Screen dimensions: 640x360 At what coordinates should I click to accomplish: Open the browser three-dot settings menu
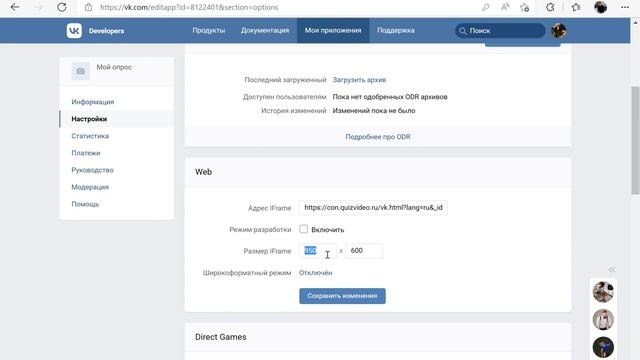pyautogui.click(x=625, y=7)
